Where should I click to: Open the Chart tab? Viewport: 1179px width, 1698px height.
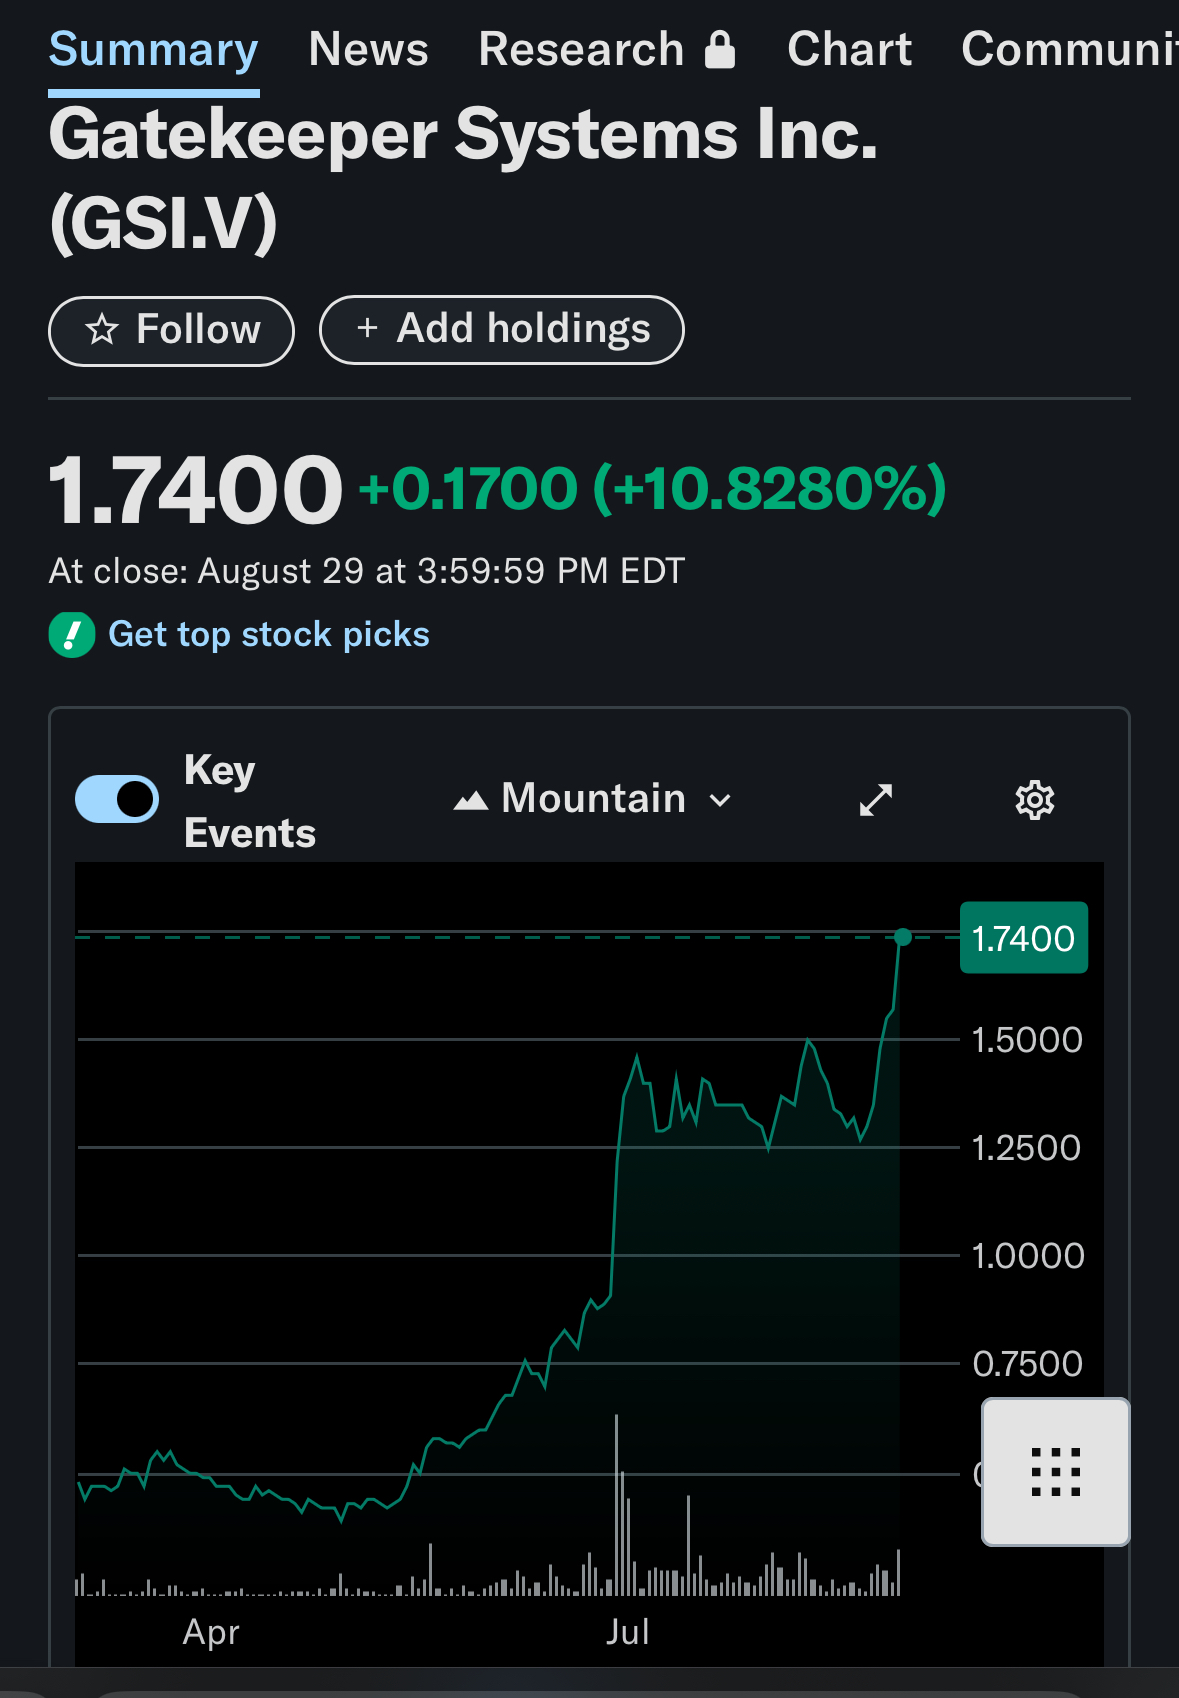pos(849,49)
